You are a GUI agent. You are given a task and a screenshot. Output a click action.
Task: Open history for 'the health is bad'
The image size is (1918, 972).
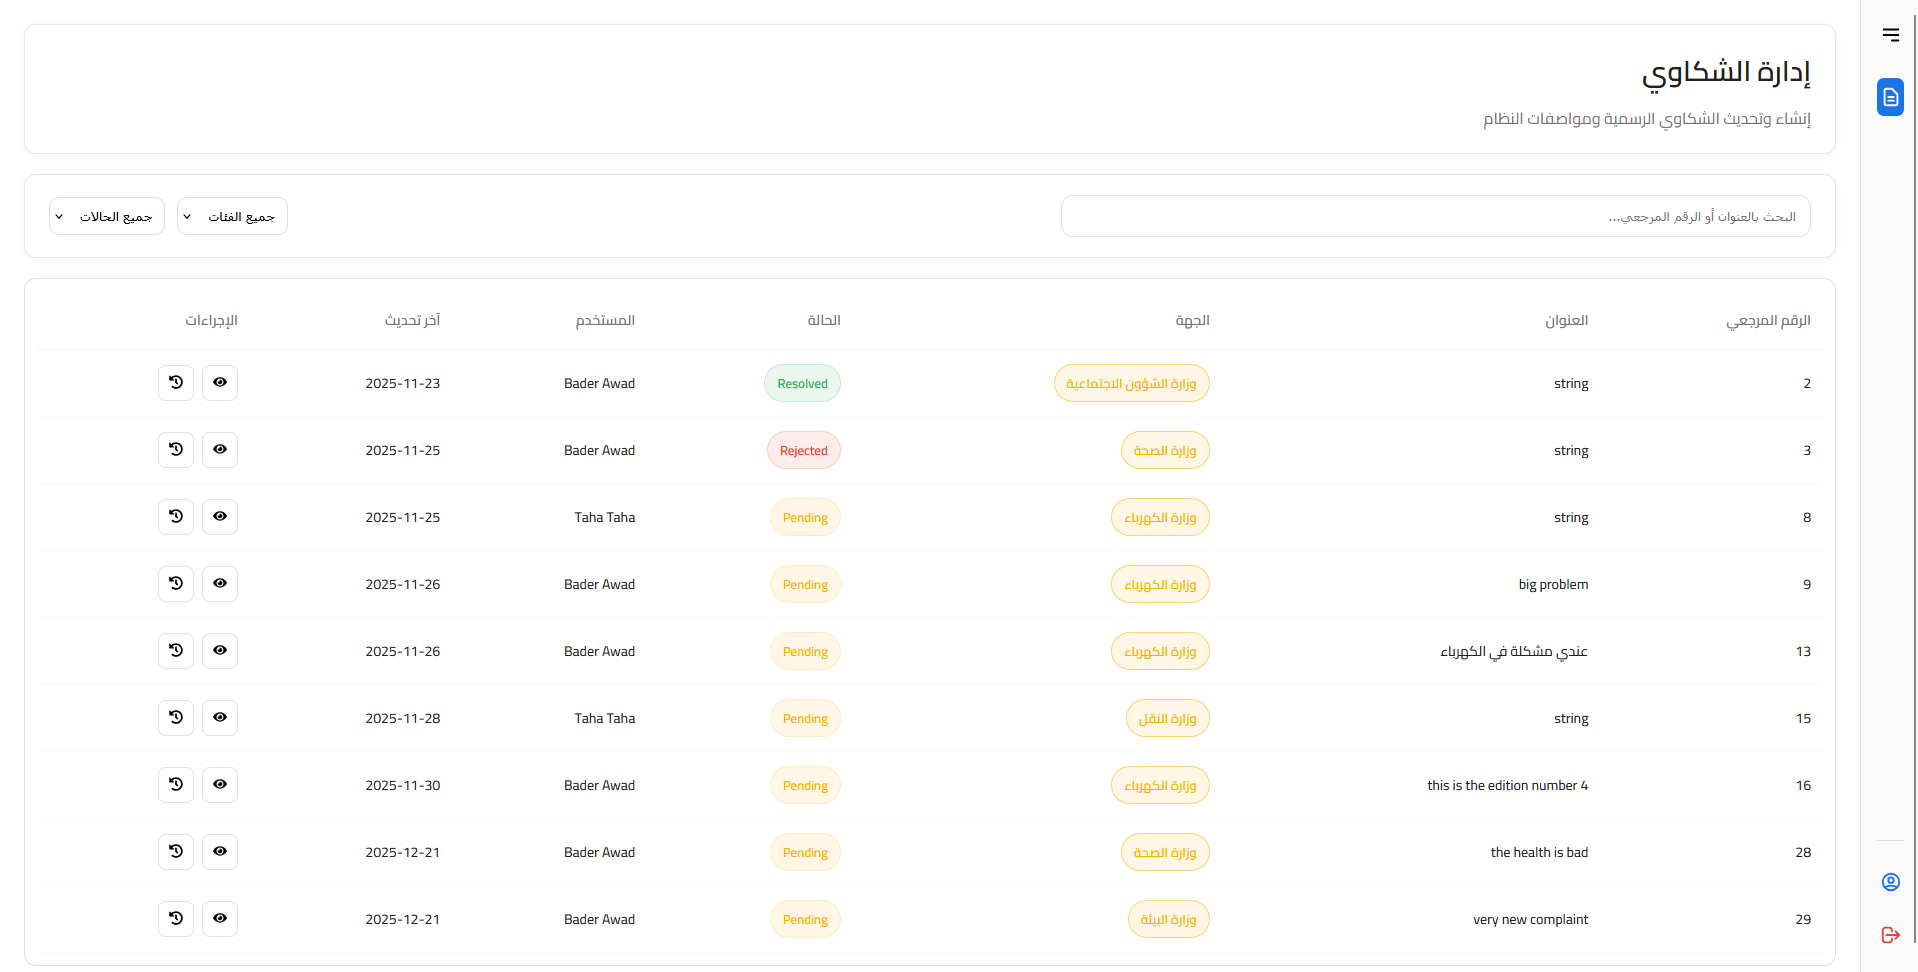pyautogui.click(x=176, y=852)
